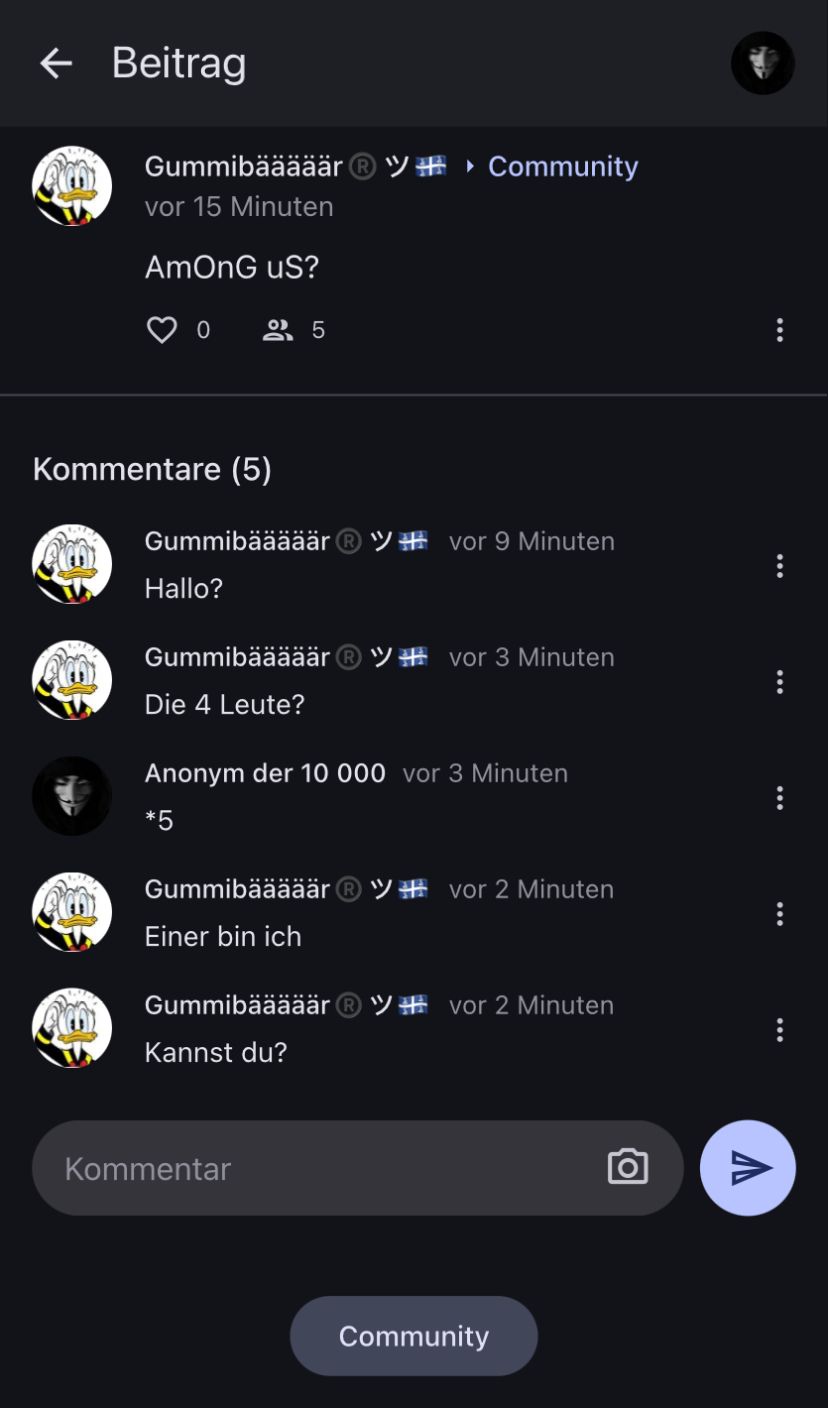The image size is (828, 1408).
Task: Go back using the arrow icon
Action: tap(56, 64)
